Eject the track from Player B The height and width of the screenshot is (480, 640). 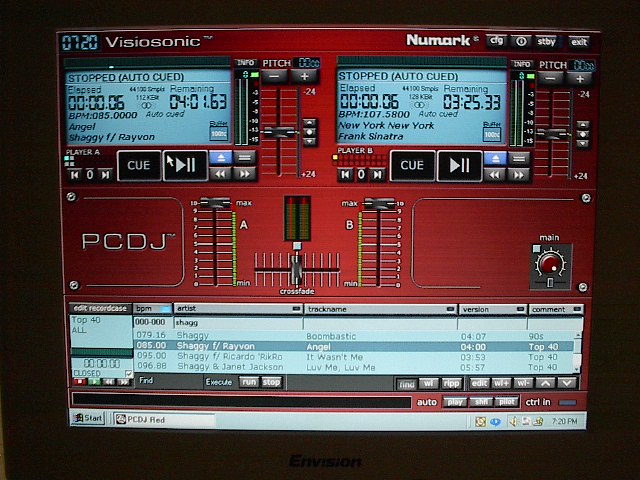click(x=495, y=158)
